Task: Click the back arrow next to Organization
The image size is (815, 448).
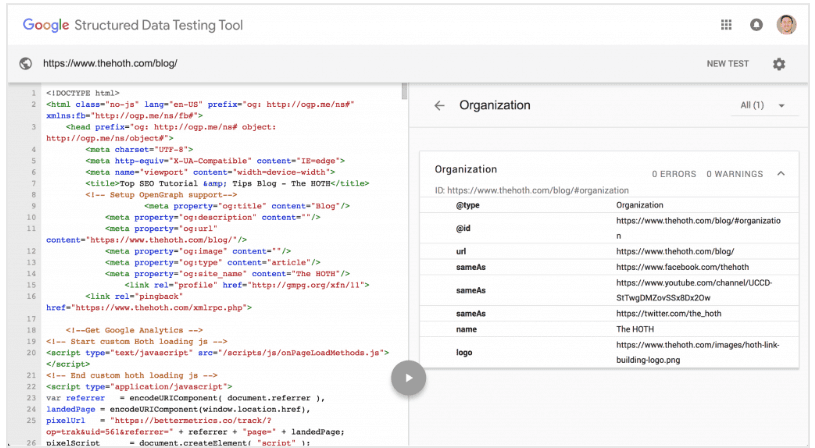Action: click(438, 105)
